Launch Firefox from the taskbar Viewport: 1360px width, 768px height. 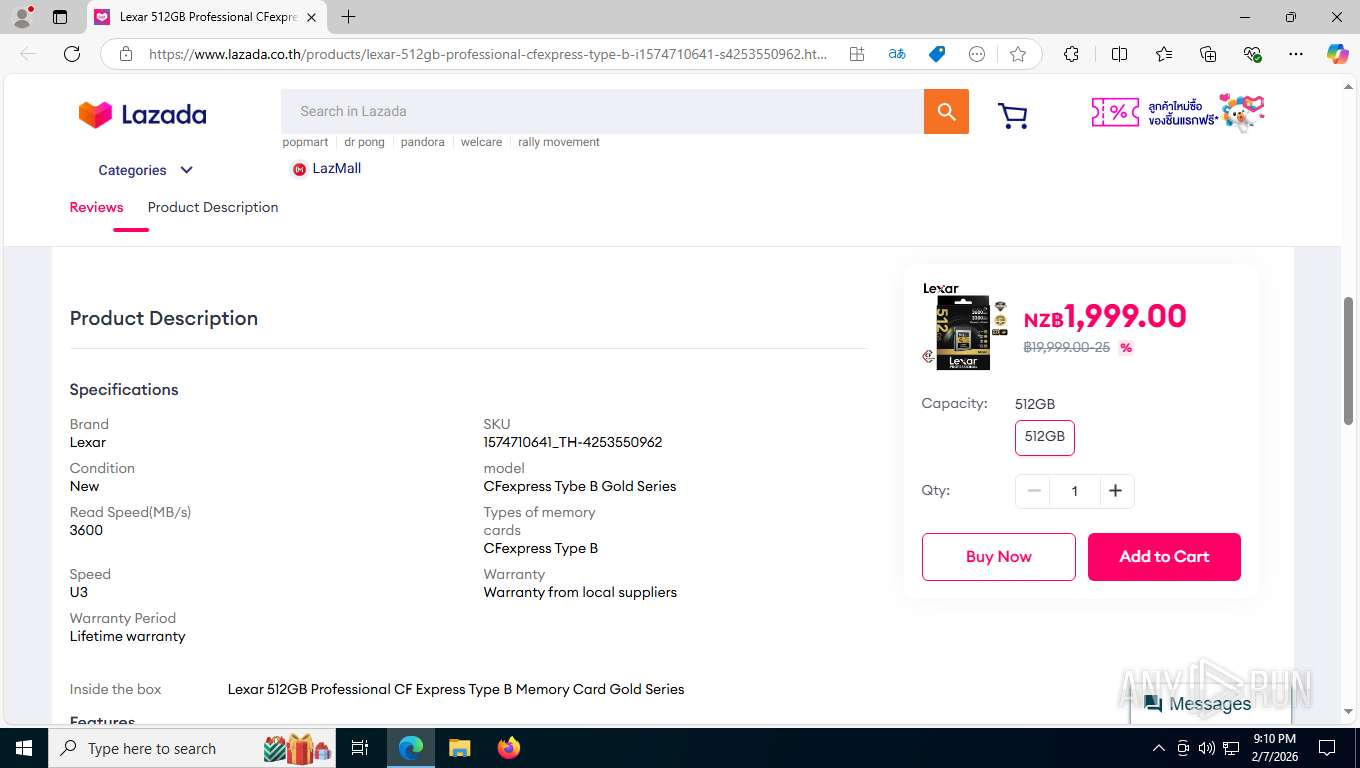[x=509, y=748]
